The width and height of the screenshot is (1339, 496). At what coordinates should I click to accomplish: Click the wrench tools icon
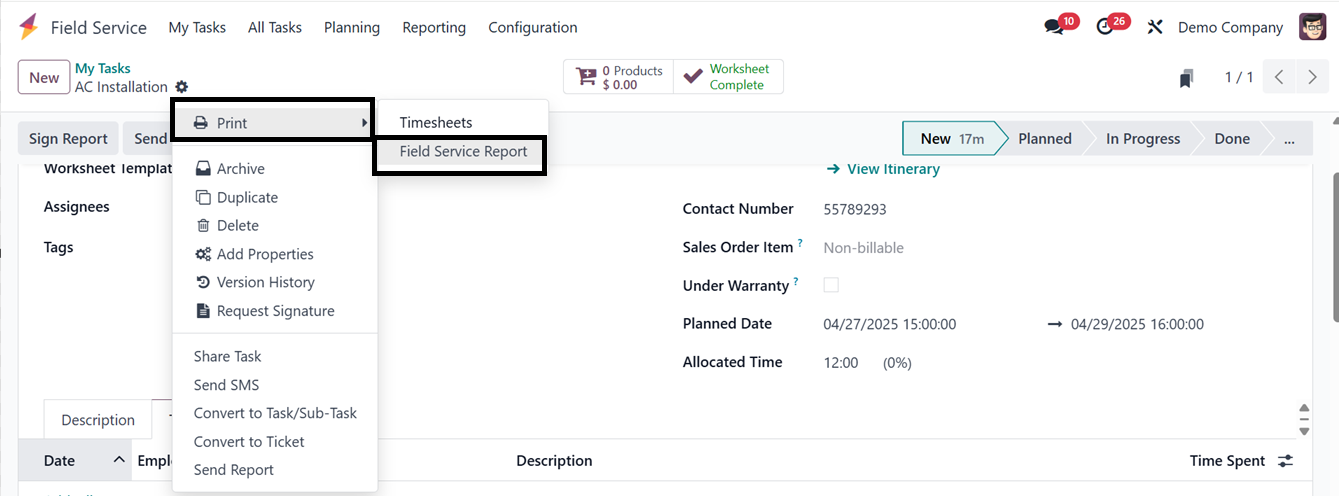coord(1155,27)
